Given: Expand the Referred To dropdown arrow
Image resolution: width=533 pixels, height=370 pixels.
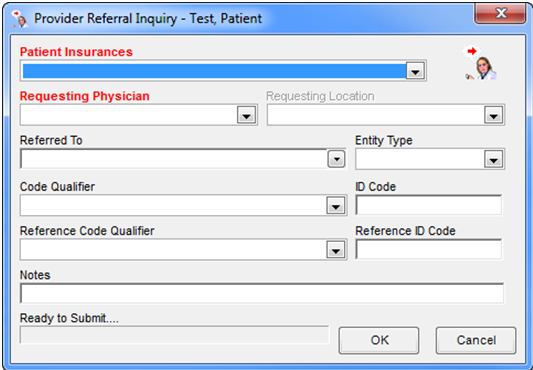Looking at the screenshot, I should tap(337, 159).
